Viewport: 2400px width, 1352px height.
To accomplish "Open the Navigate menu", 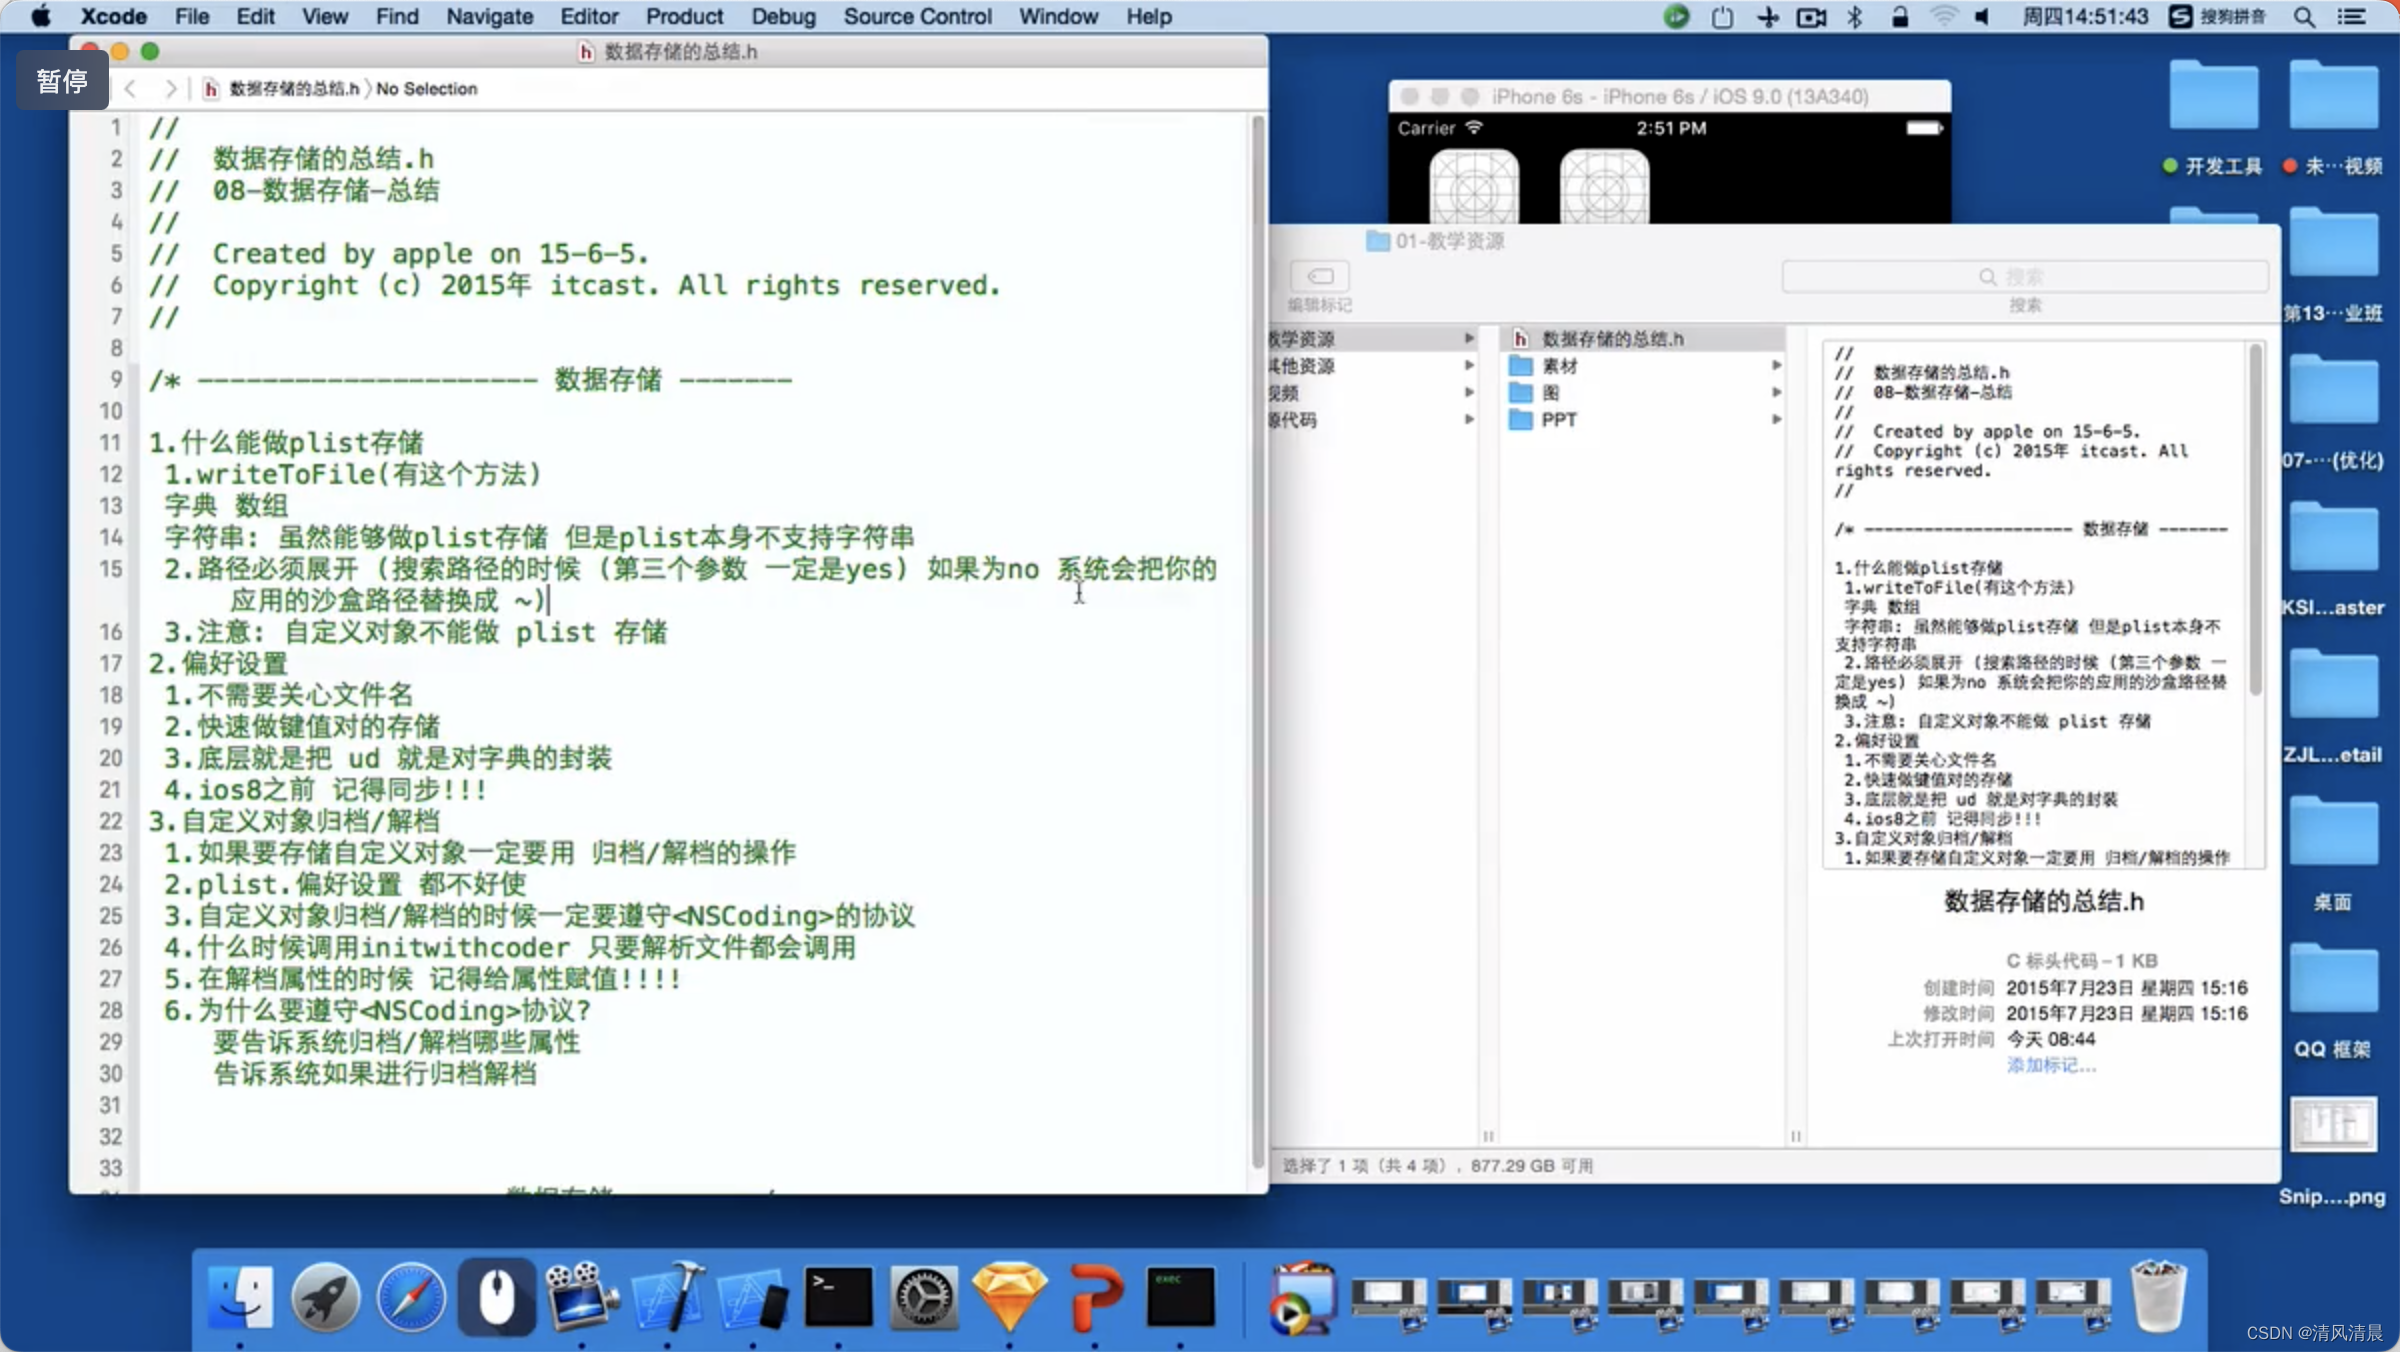I will [489, 16].
